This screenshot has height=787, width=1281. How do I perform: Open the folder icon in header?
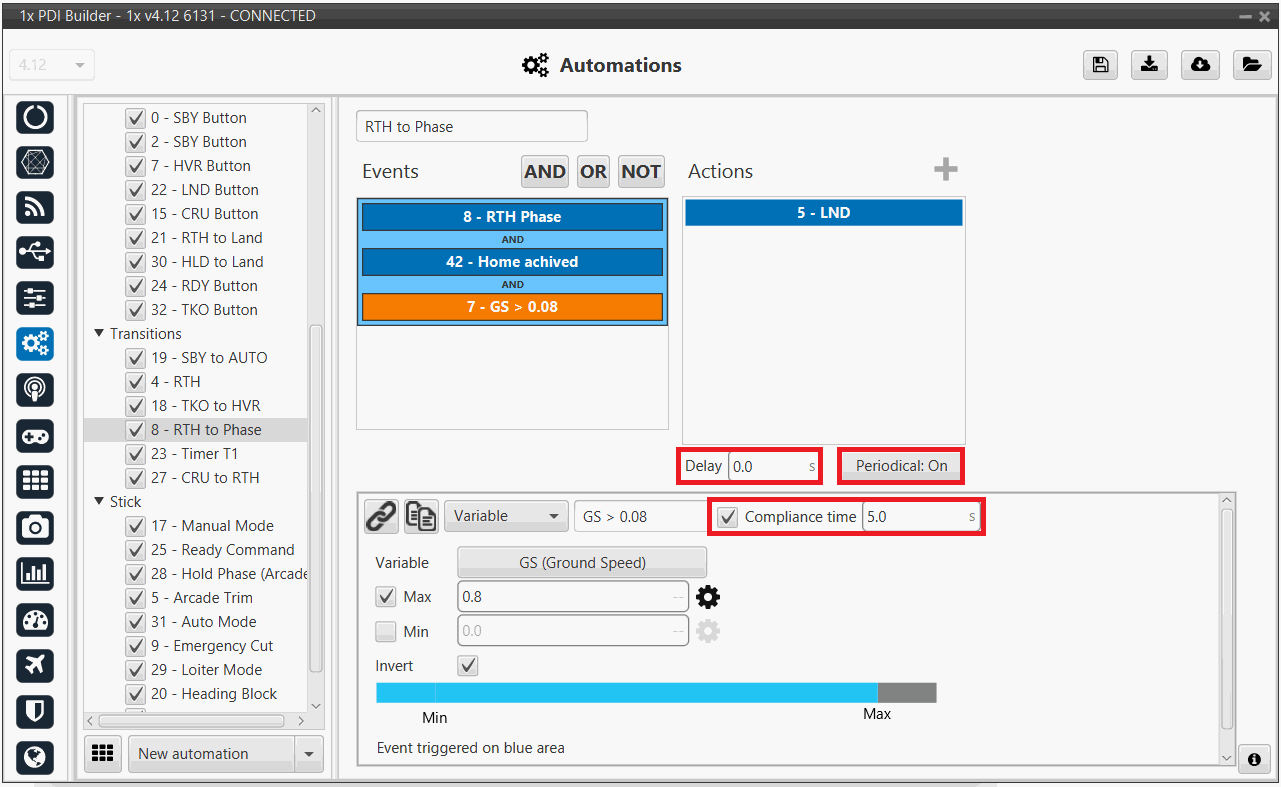1250,65
